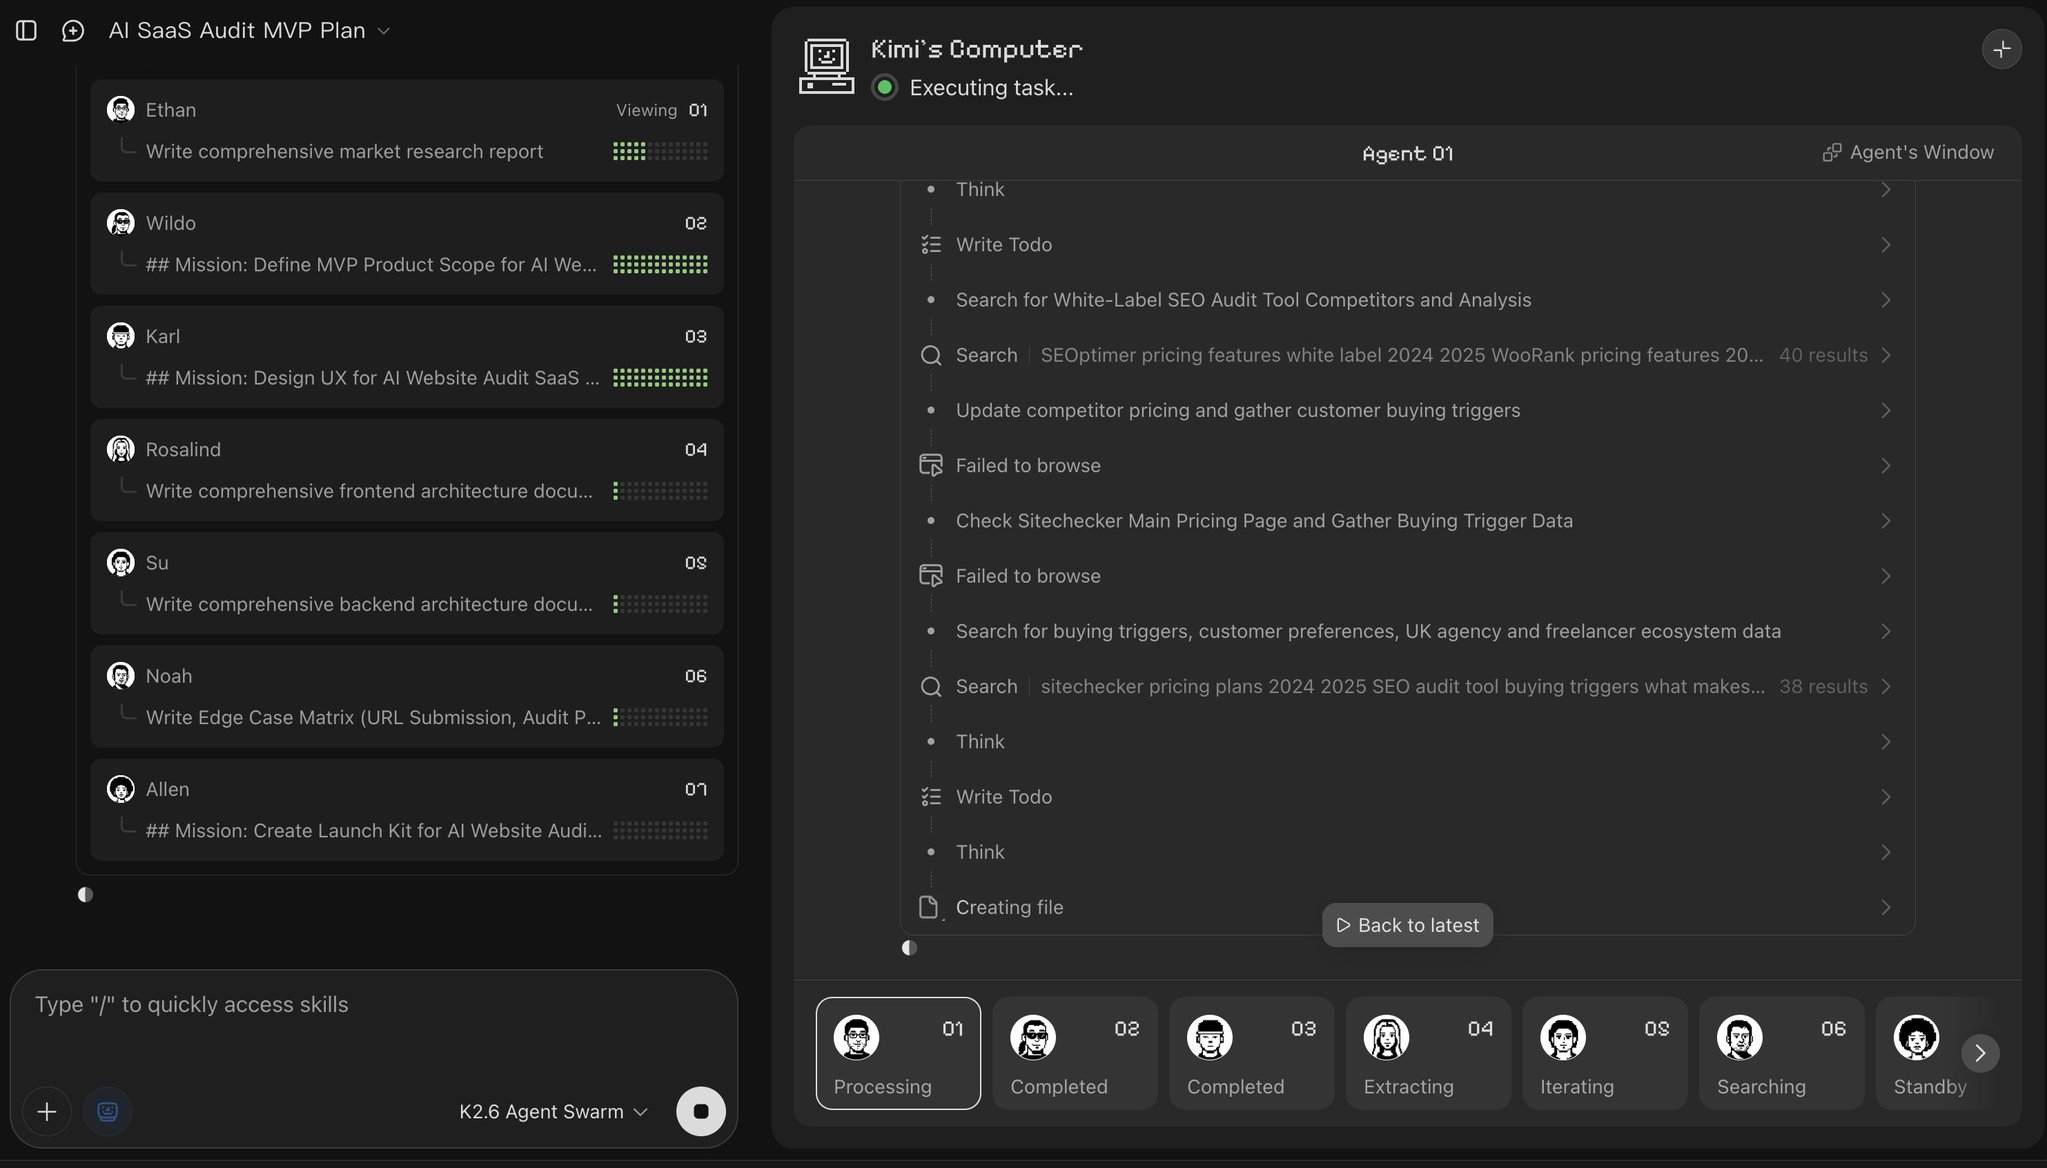
Task: Stop the running task with stop button
Action: click(701, 1112)
